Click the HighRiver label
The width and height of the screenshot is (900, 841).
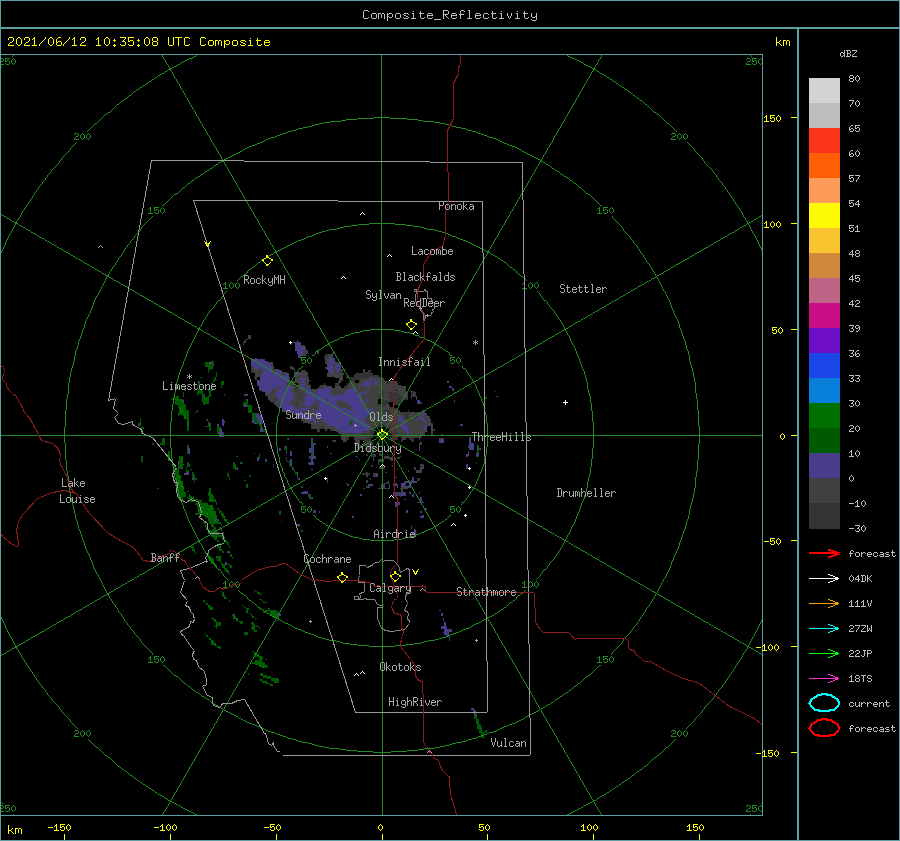click(415, 702)
